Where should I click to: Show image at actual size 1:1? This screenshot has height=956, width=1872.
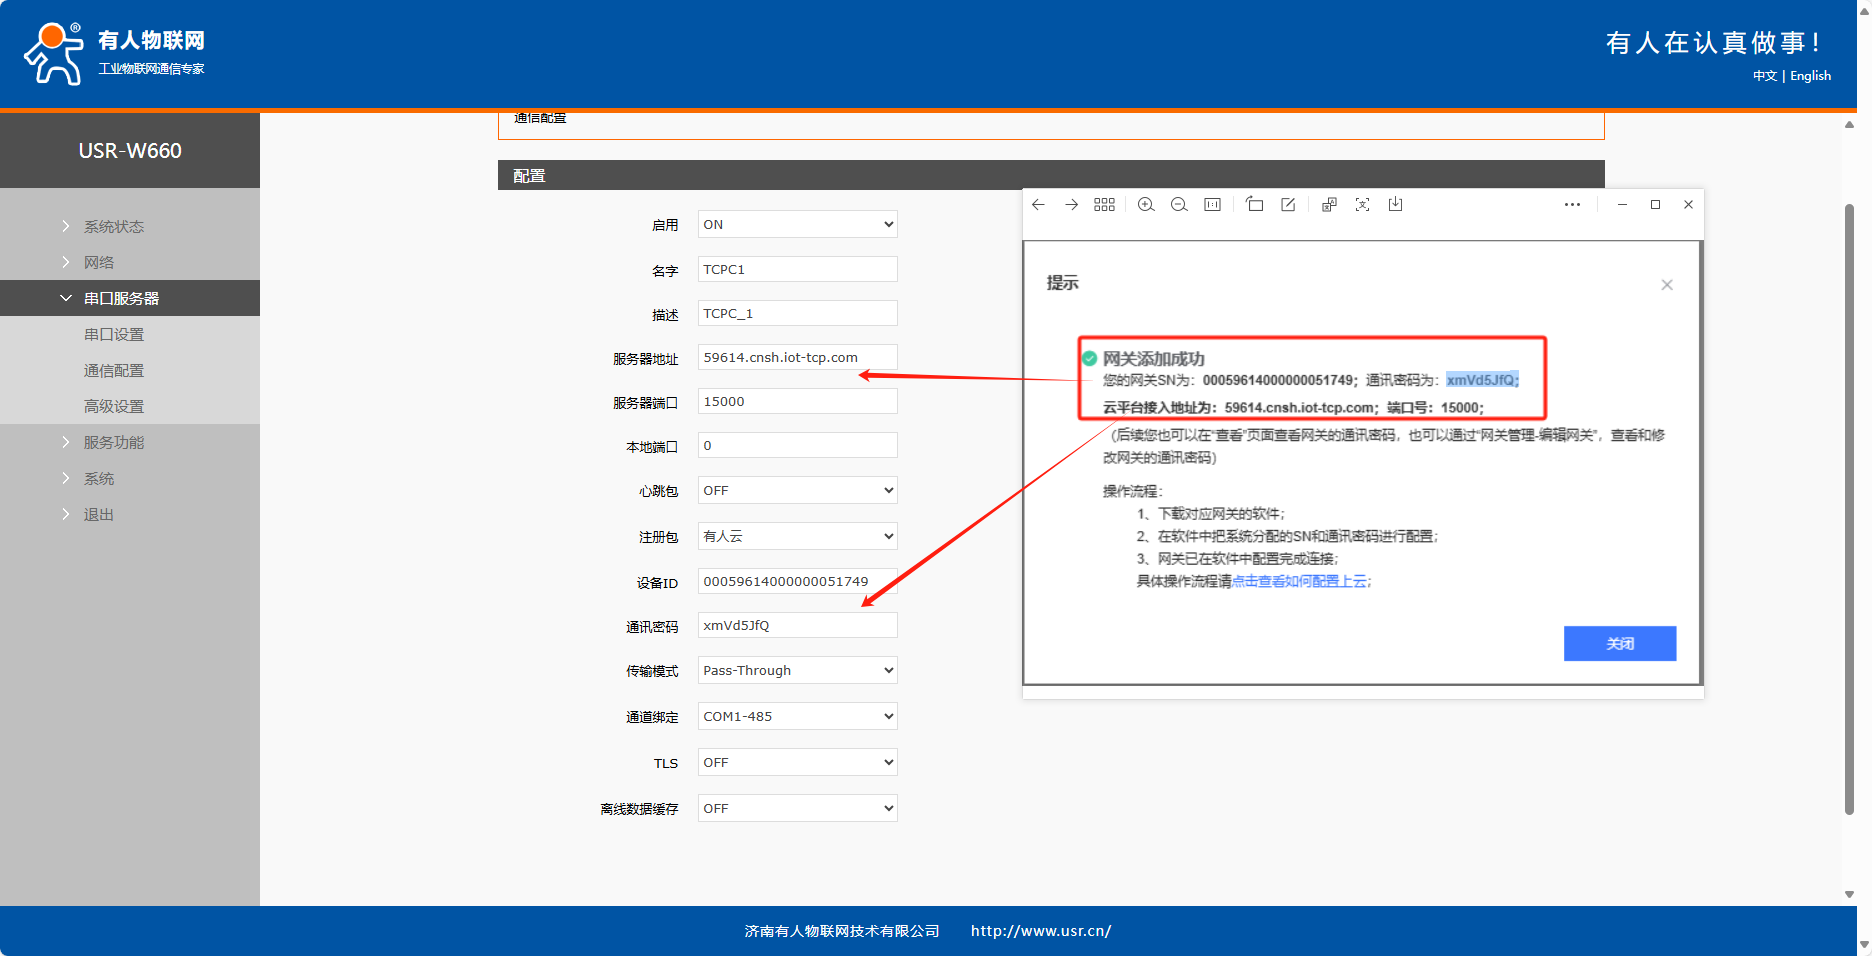(x=1212, y=205)
